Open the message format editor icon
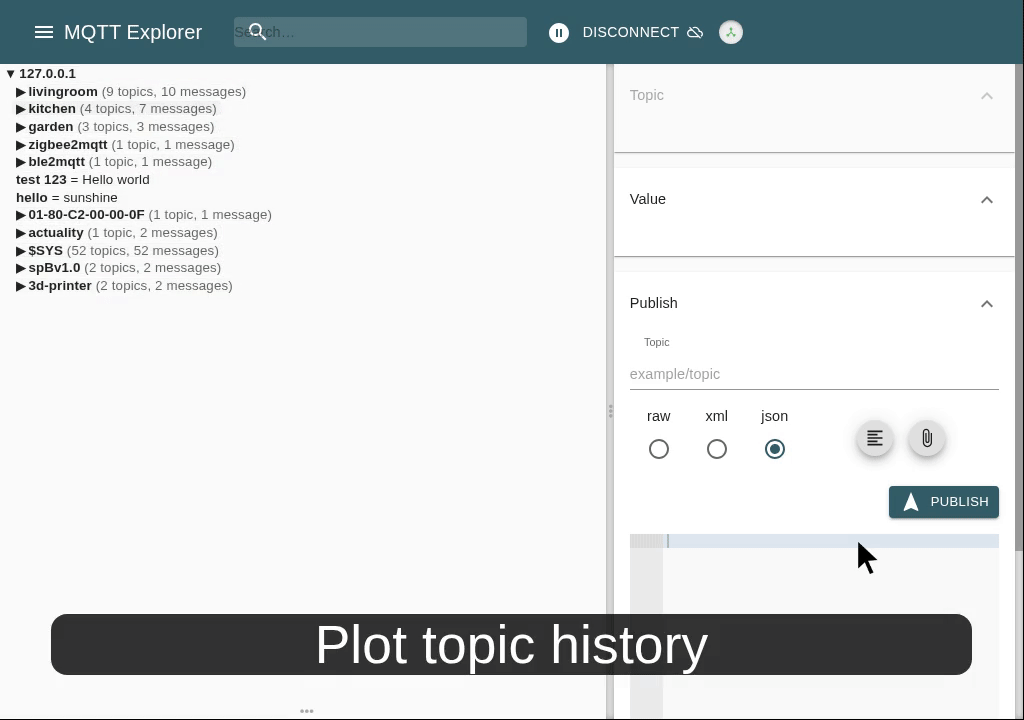 point(874,438)
